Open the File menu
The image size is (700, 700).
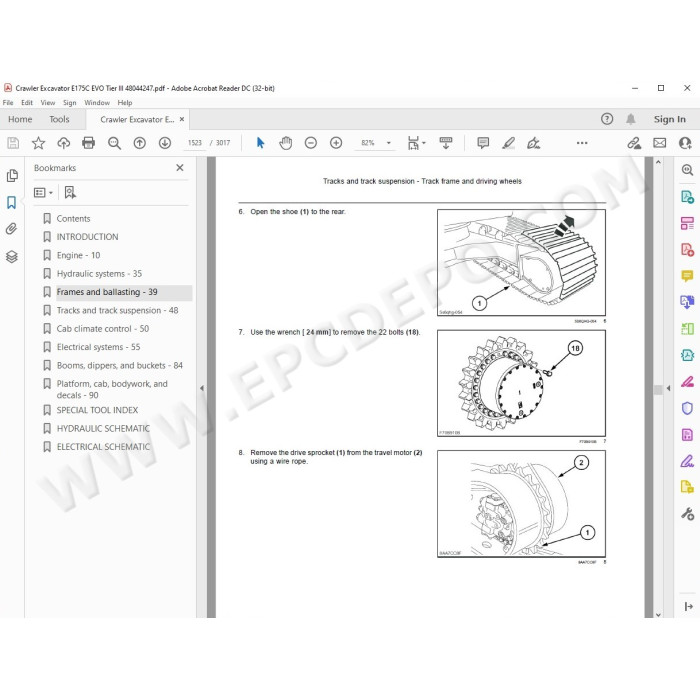click(8, 103)
